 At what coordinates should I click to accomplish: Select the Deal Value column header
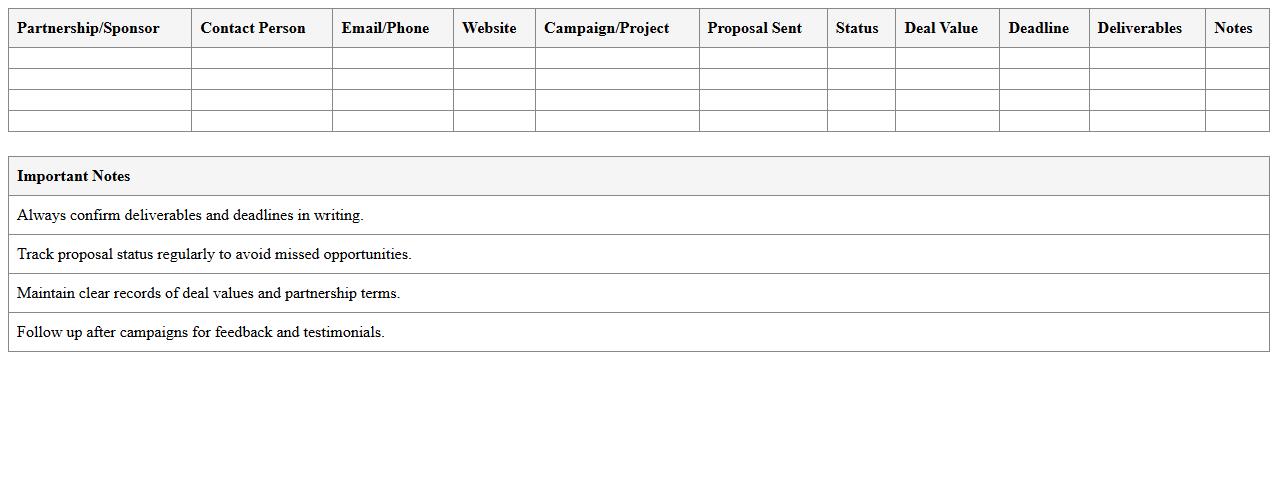(x=941, y=28)
